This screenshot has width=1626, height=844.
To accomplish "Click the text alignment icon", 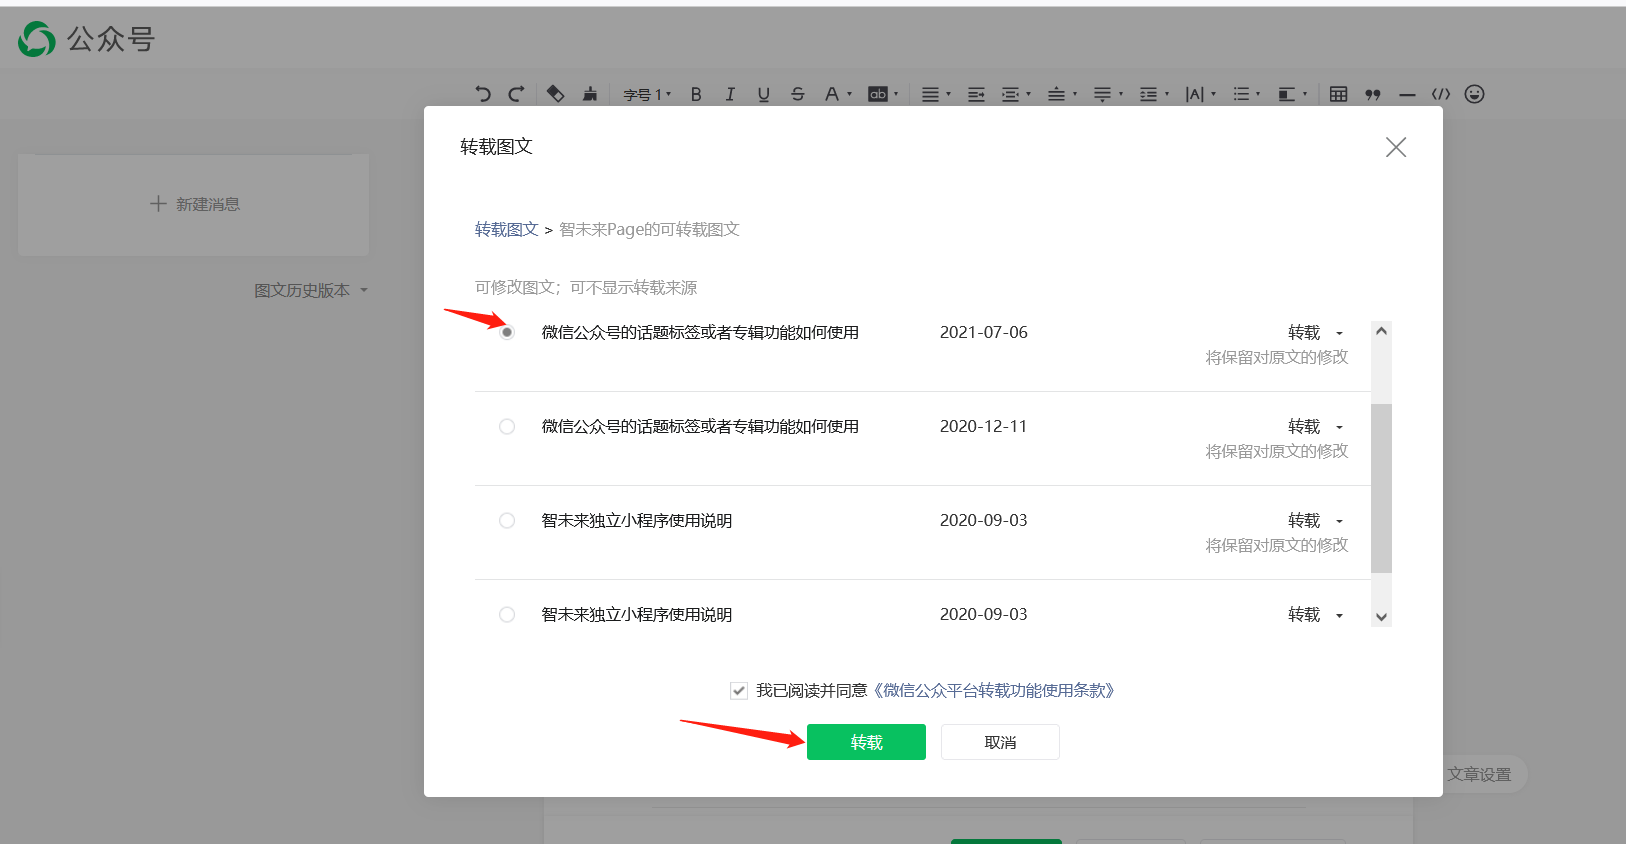I will pos(930,94).
